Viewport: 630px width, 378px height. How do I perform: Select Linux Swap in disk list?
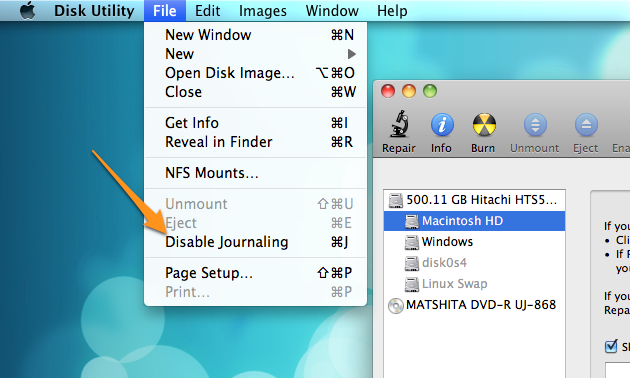(475, 284)
